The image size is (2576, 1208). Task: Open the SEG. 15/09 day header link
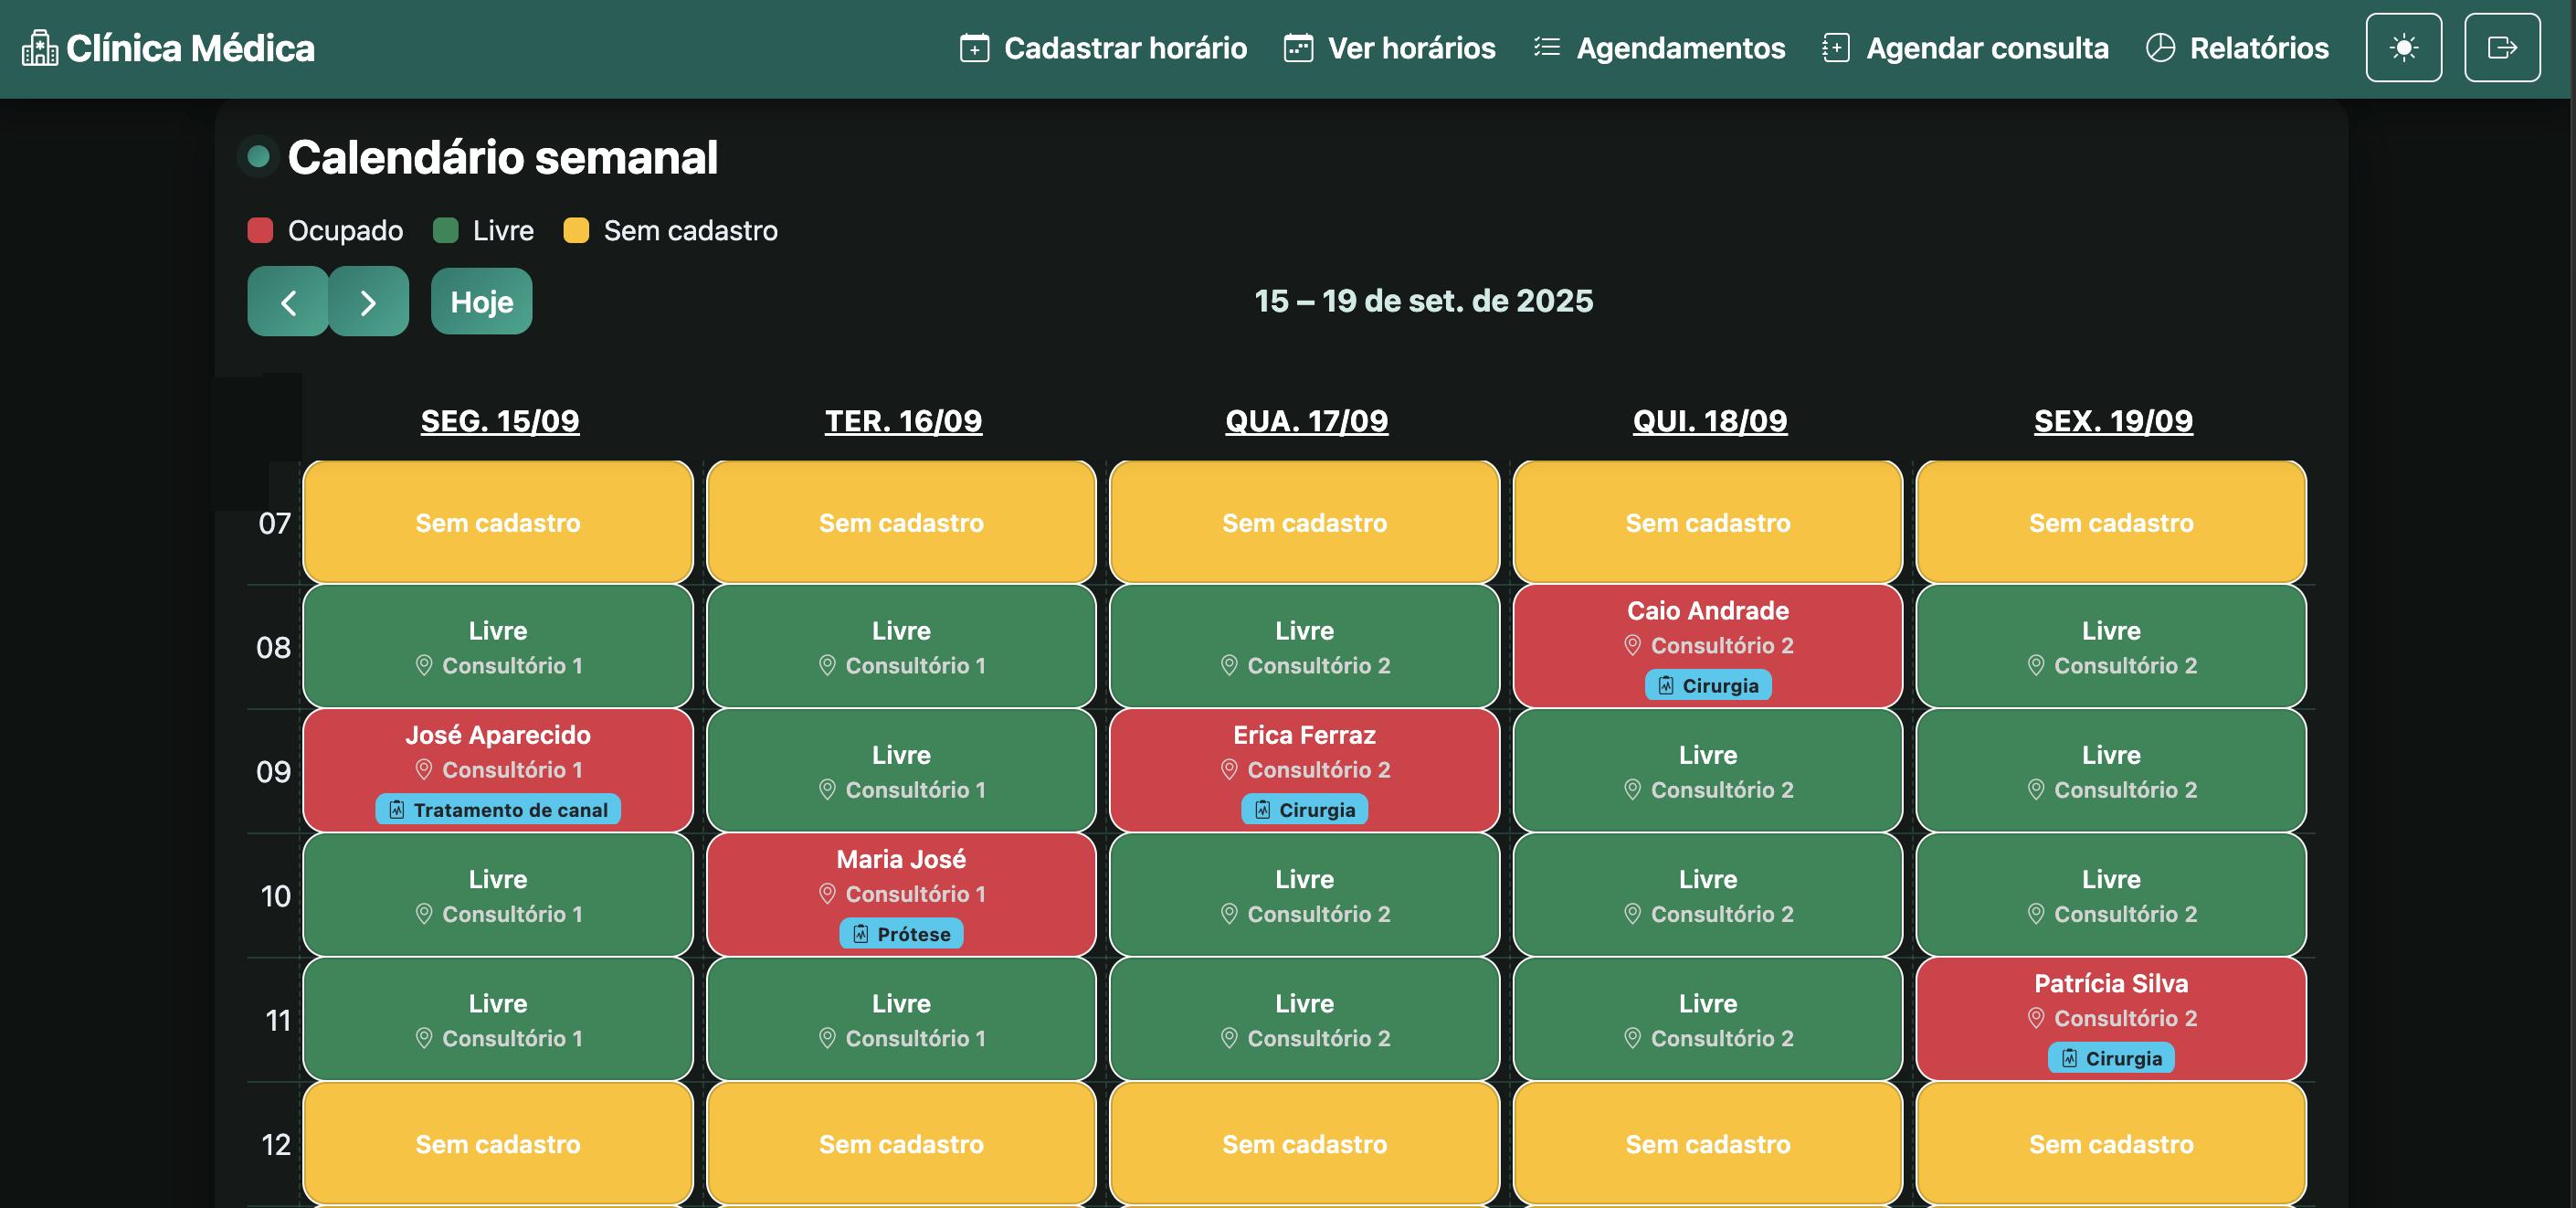tap(498, 420)
